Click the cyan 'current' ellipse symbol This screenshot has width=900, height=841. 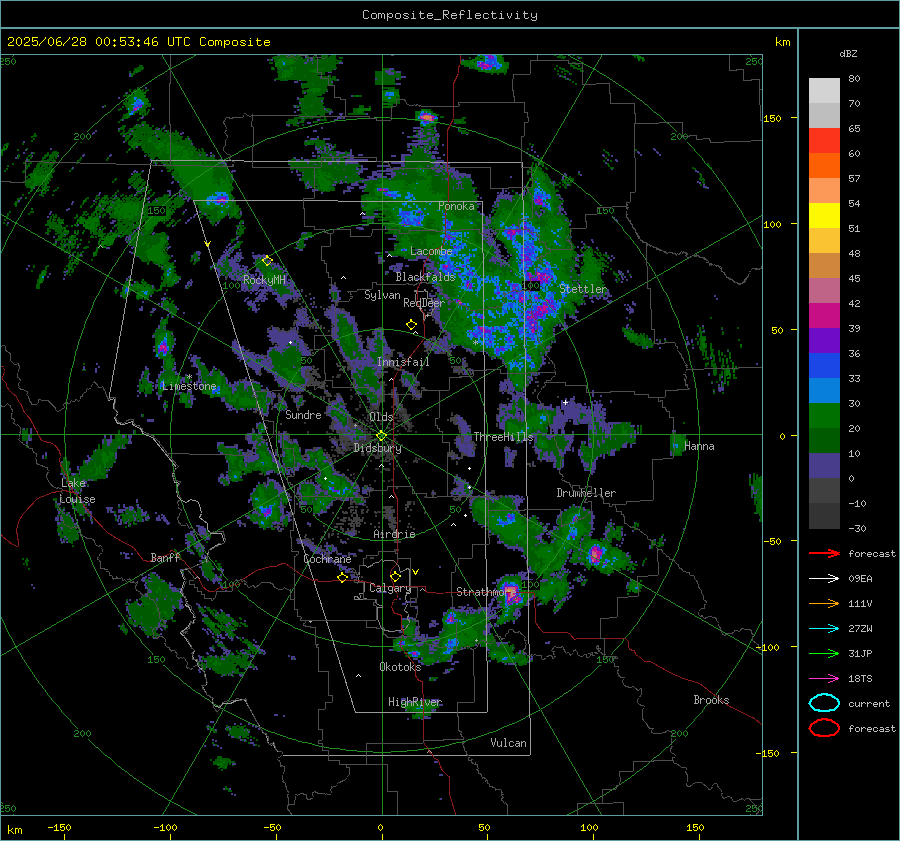[x=824, y=703]
